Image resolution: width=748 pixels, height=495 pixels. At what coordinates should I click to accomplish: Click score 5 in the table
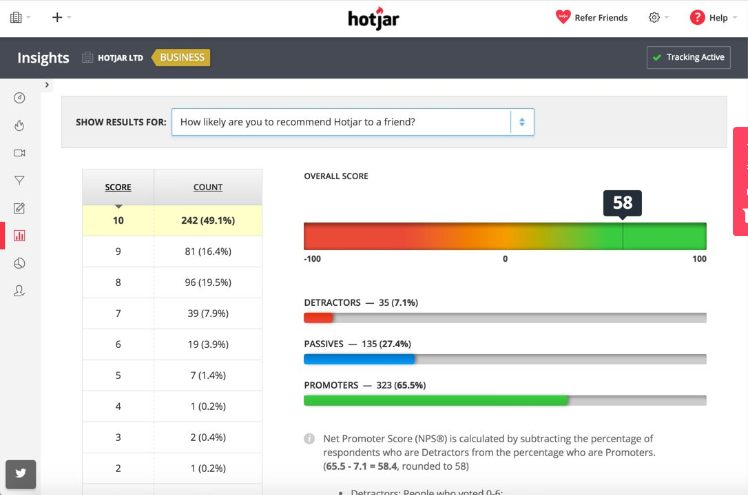tap(118, 375)
